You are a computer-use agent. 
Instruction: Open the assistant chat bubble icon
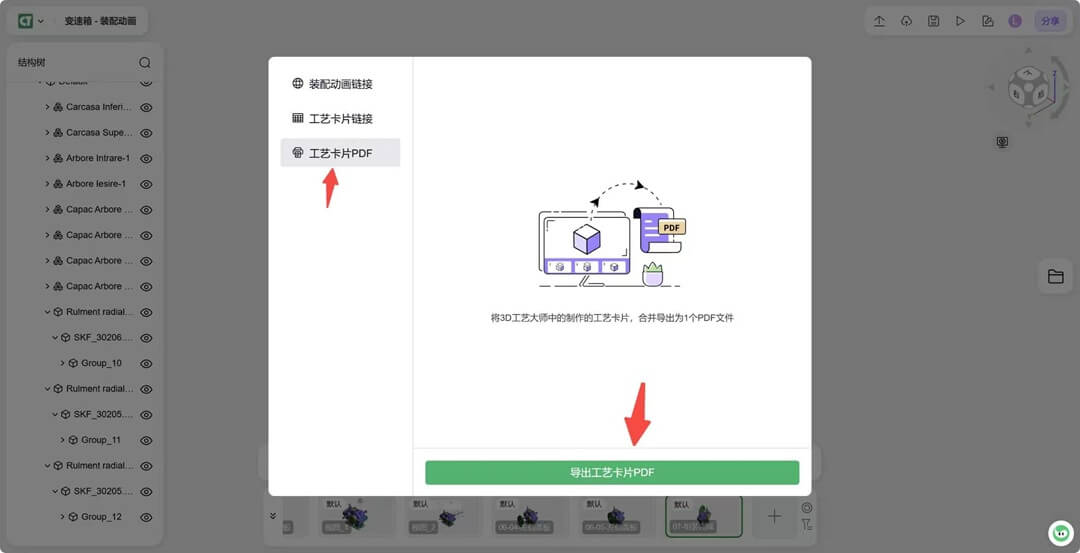point(1061,533)
